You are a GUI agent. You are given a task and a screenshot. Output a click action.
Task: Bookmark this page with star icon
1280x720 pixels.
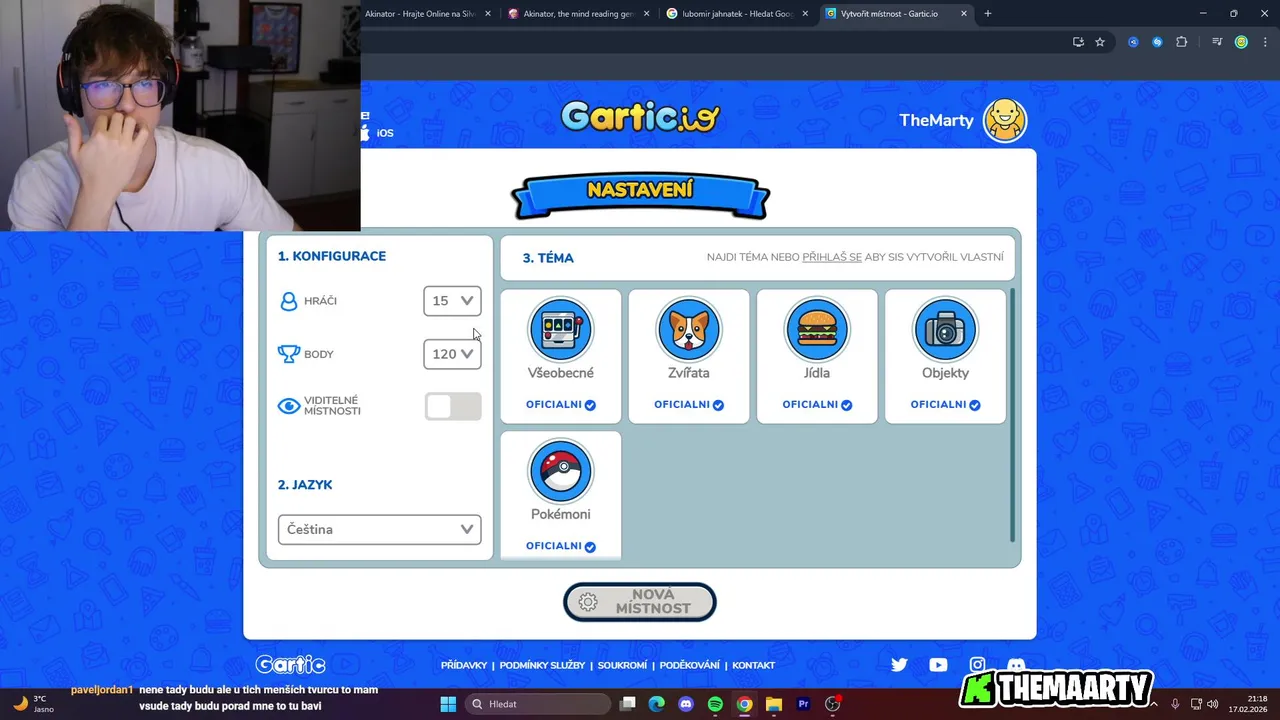[1100, 42]
